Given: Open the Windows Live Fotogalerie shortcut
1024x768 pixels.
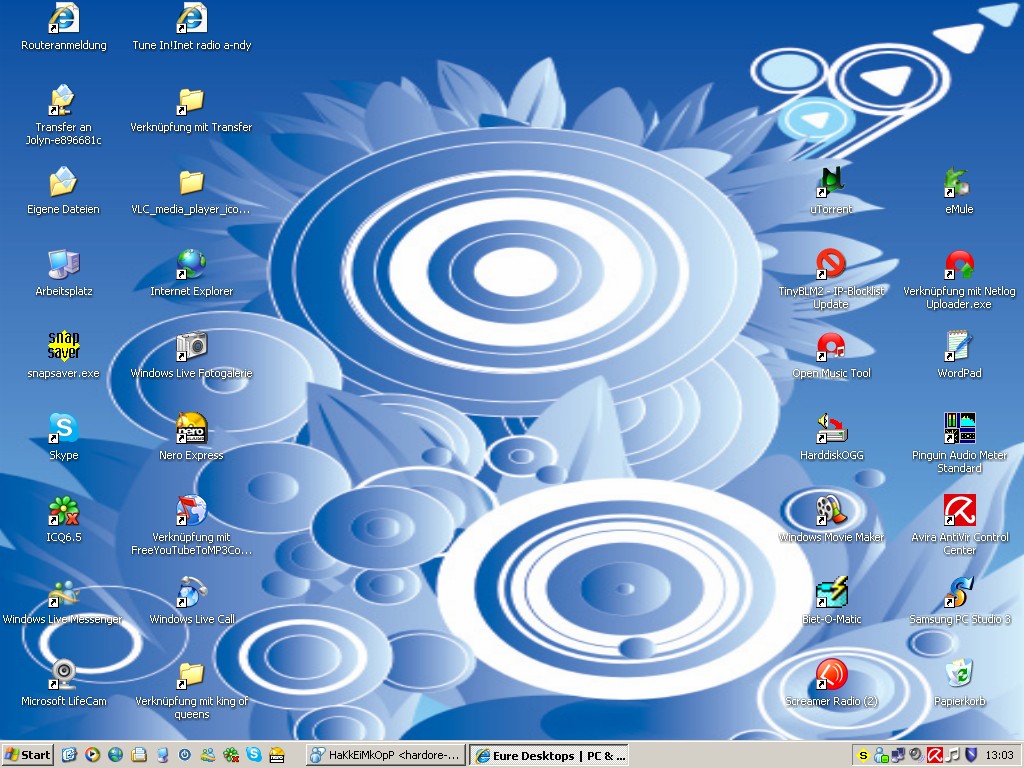Looking at the screenshot, I should 191,346.
